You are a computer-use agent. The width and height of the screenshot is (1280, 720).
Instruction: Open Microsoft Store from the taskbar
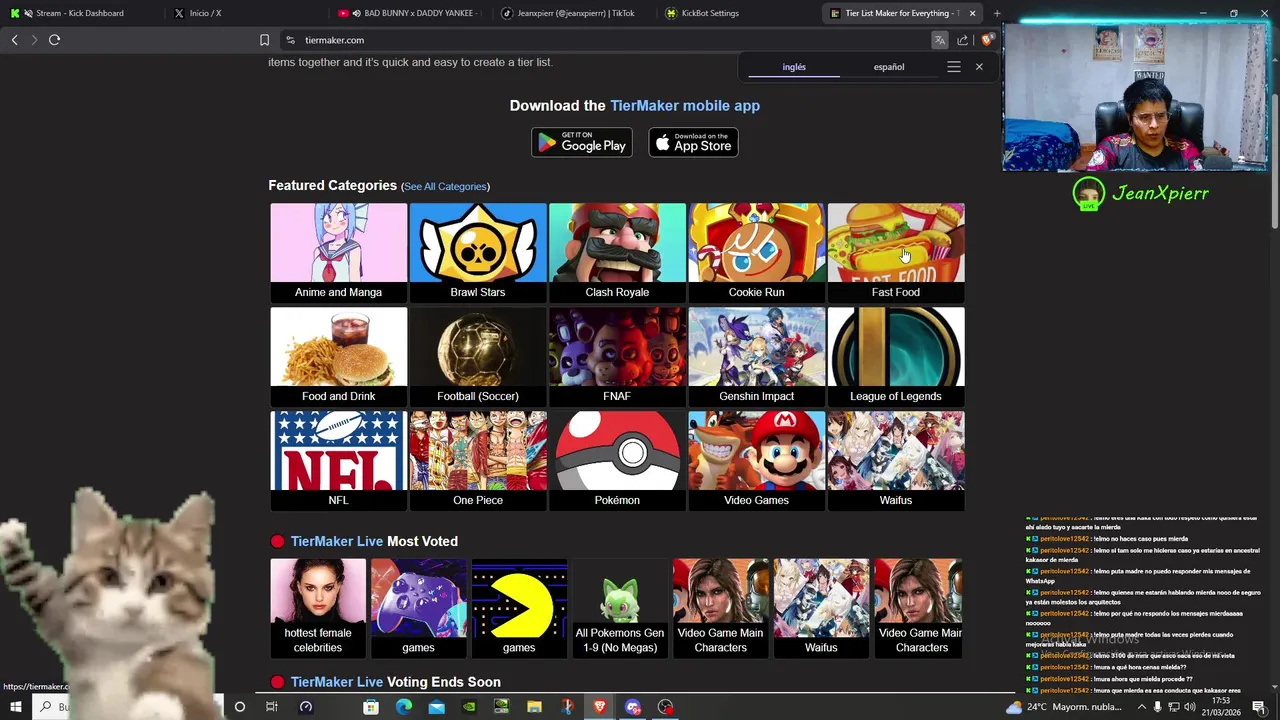[x=371, y=707]
